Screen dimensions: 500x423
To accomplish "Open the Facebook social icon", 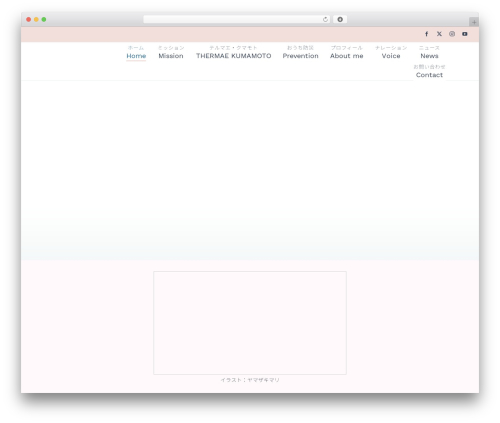I will (426, 34).
